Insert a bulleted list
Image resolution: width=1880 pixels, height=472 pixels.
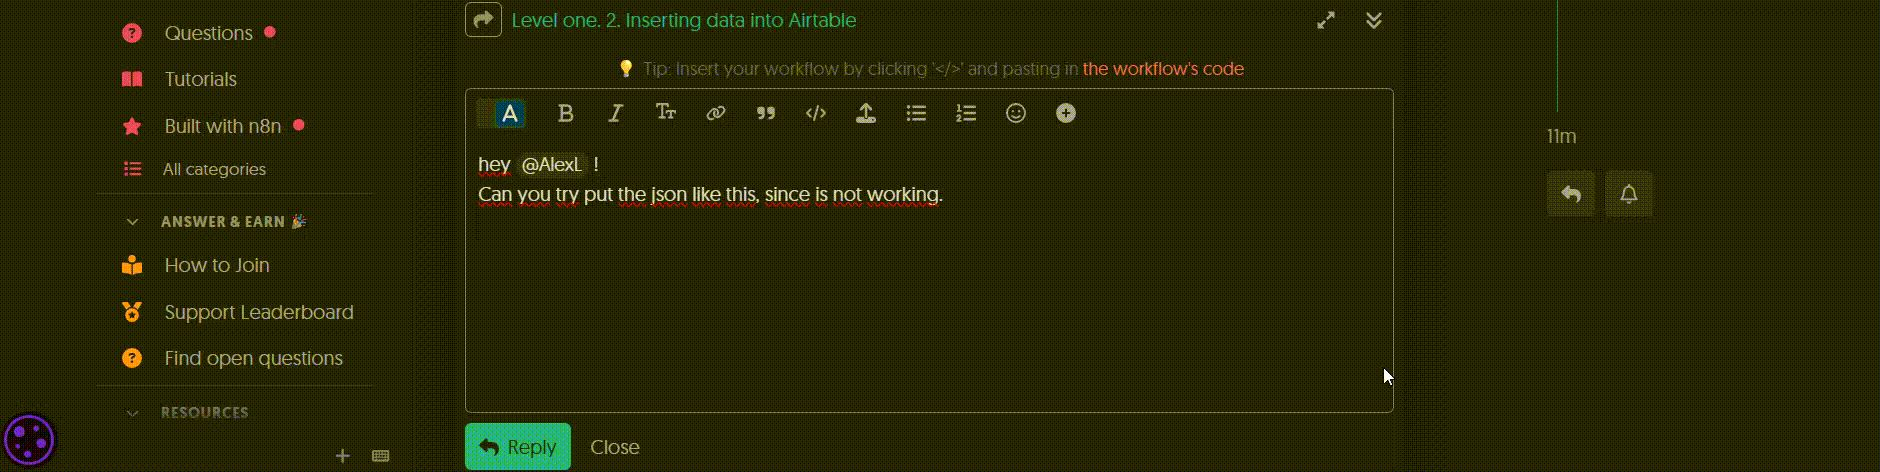[916, 114]
